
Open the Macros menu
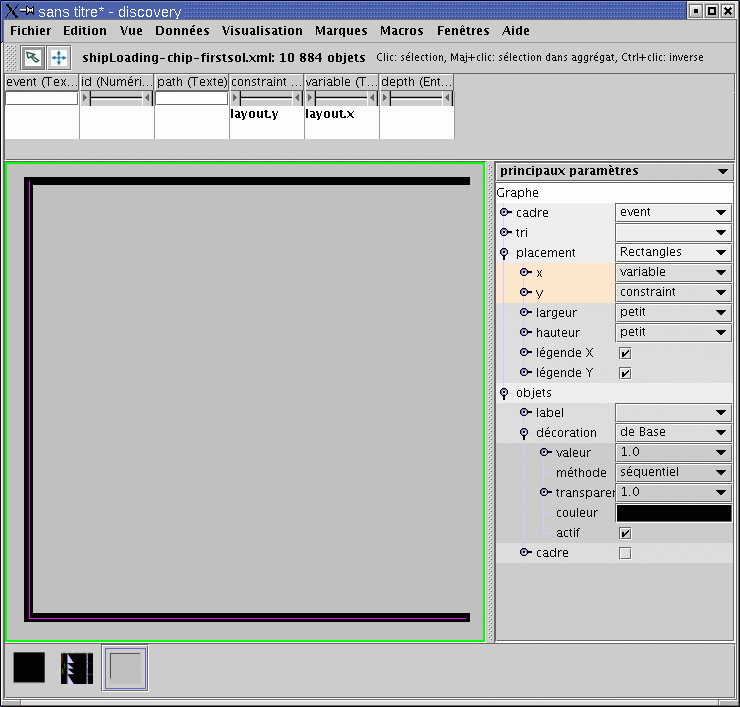pos(401,31)
